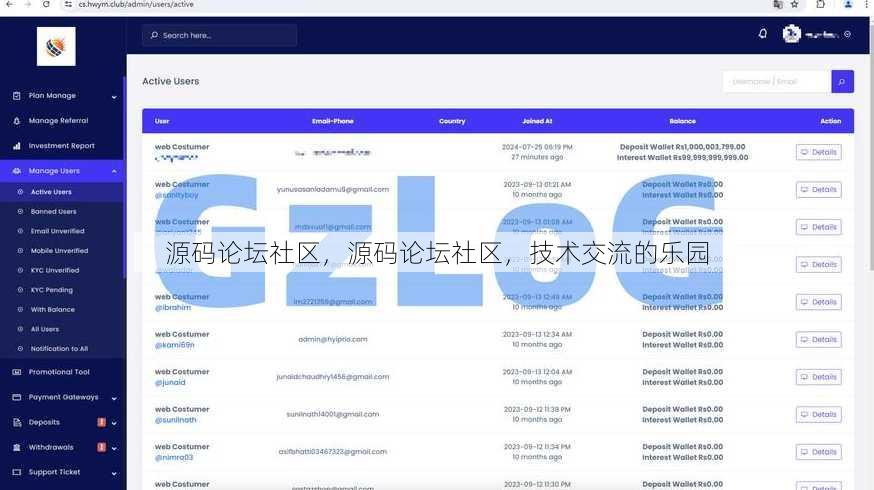Open the @nimra03 username link
The image size is (874, 490).
click(174, 457)
